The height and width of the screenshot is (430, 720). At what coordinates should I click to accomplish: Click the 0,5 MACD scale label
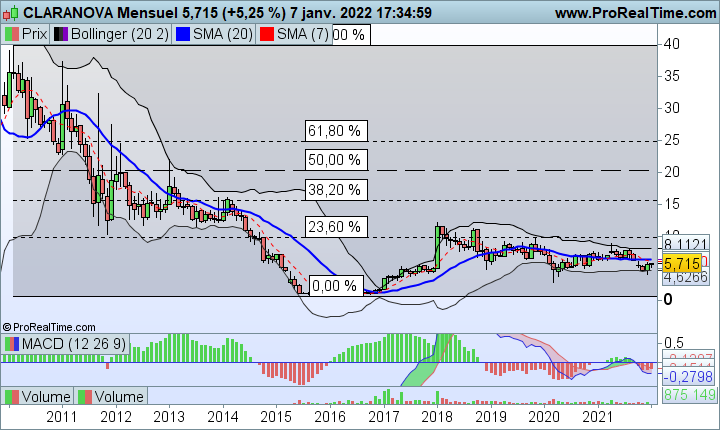click(x=674, y=343)
